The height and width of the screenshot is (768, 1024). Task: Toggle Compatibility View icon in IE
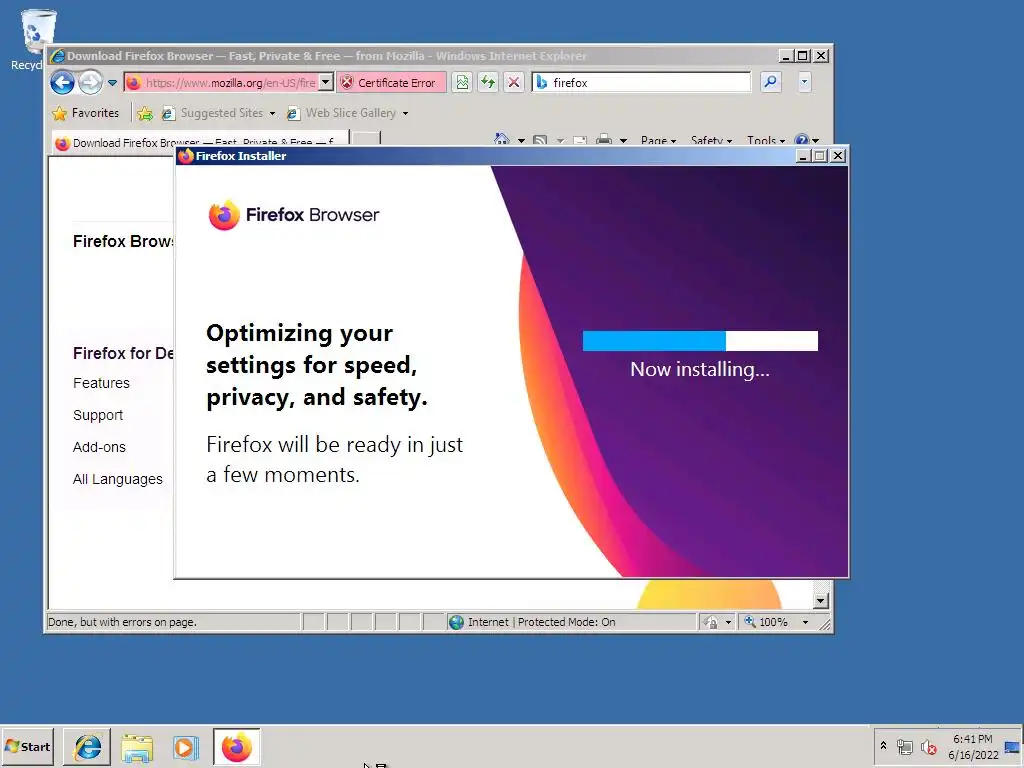462,83
